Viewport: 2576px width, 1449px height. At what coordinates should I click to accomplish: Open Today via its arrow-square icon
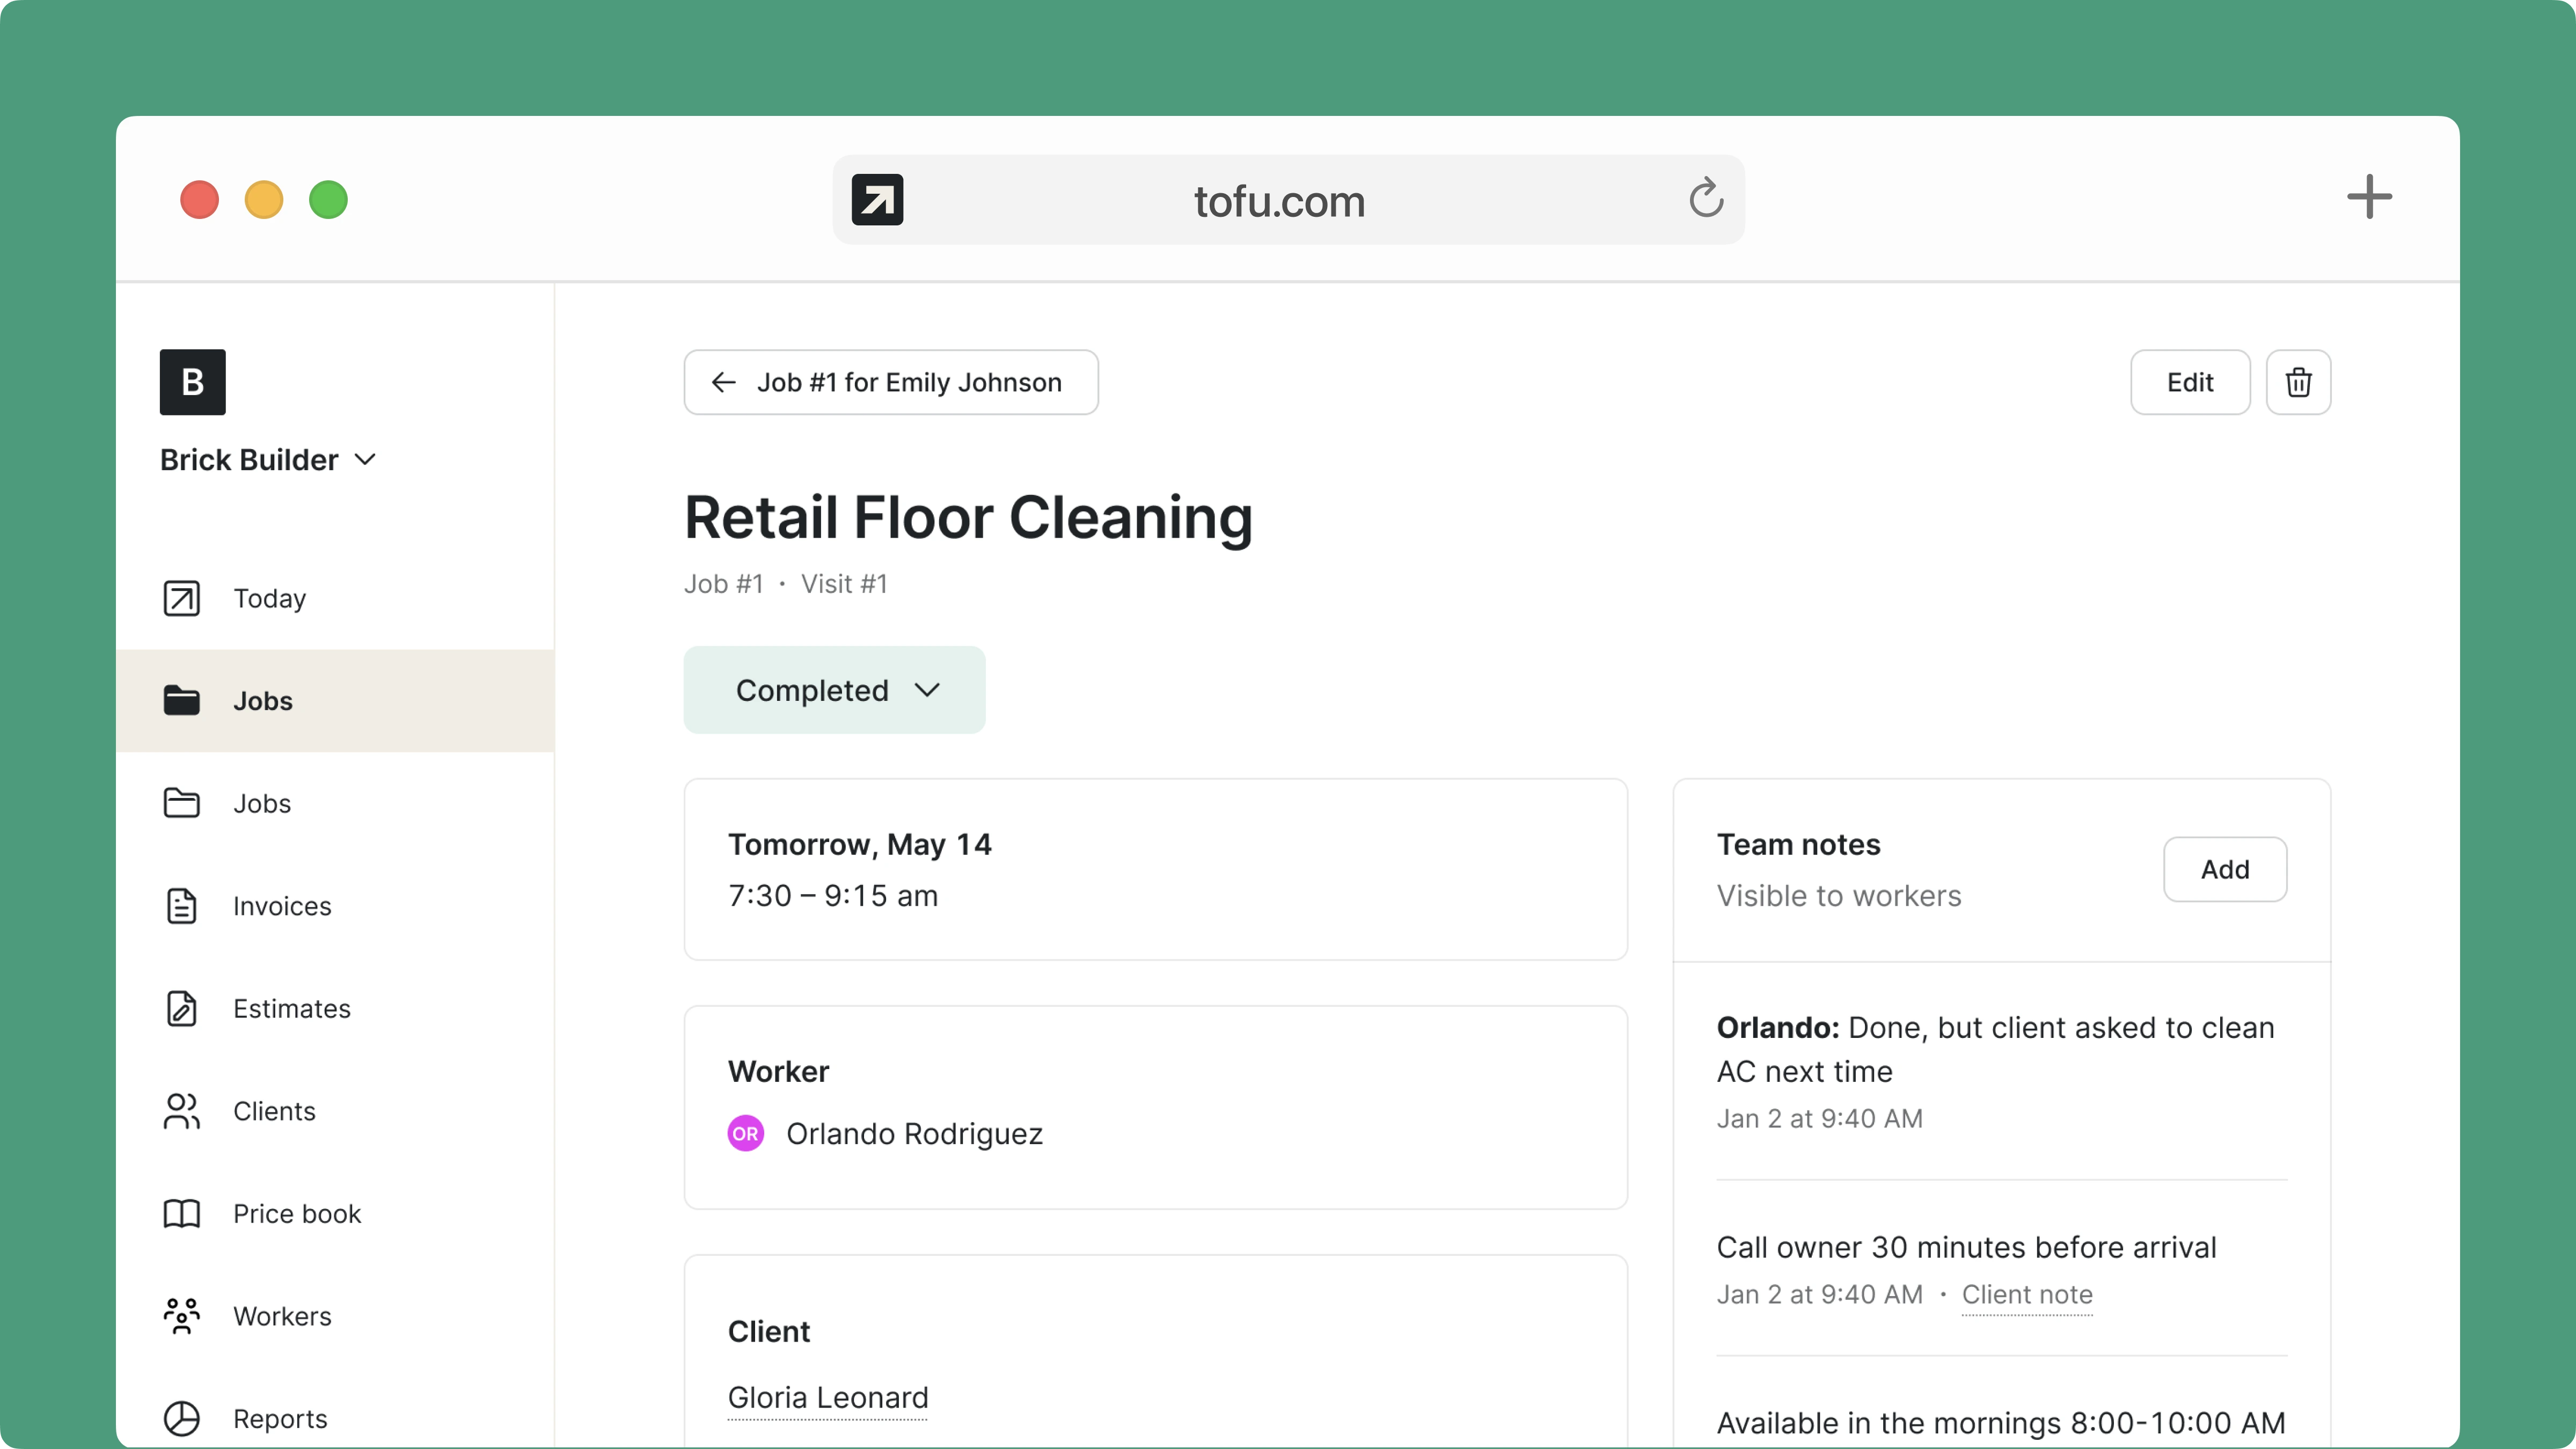tap(181, 598)
